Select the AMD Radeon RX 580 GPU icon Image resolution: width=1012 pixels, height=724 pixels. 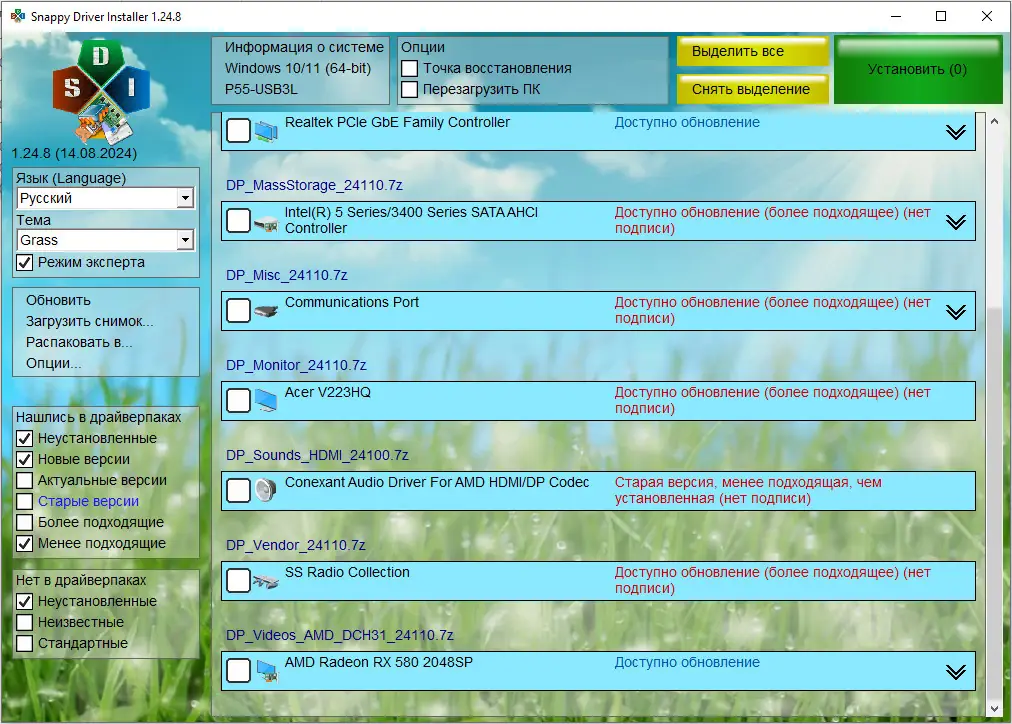click(x=266, y=670)
